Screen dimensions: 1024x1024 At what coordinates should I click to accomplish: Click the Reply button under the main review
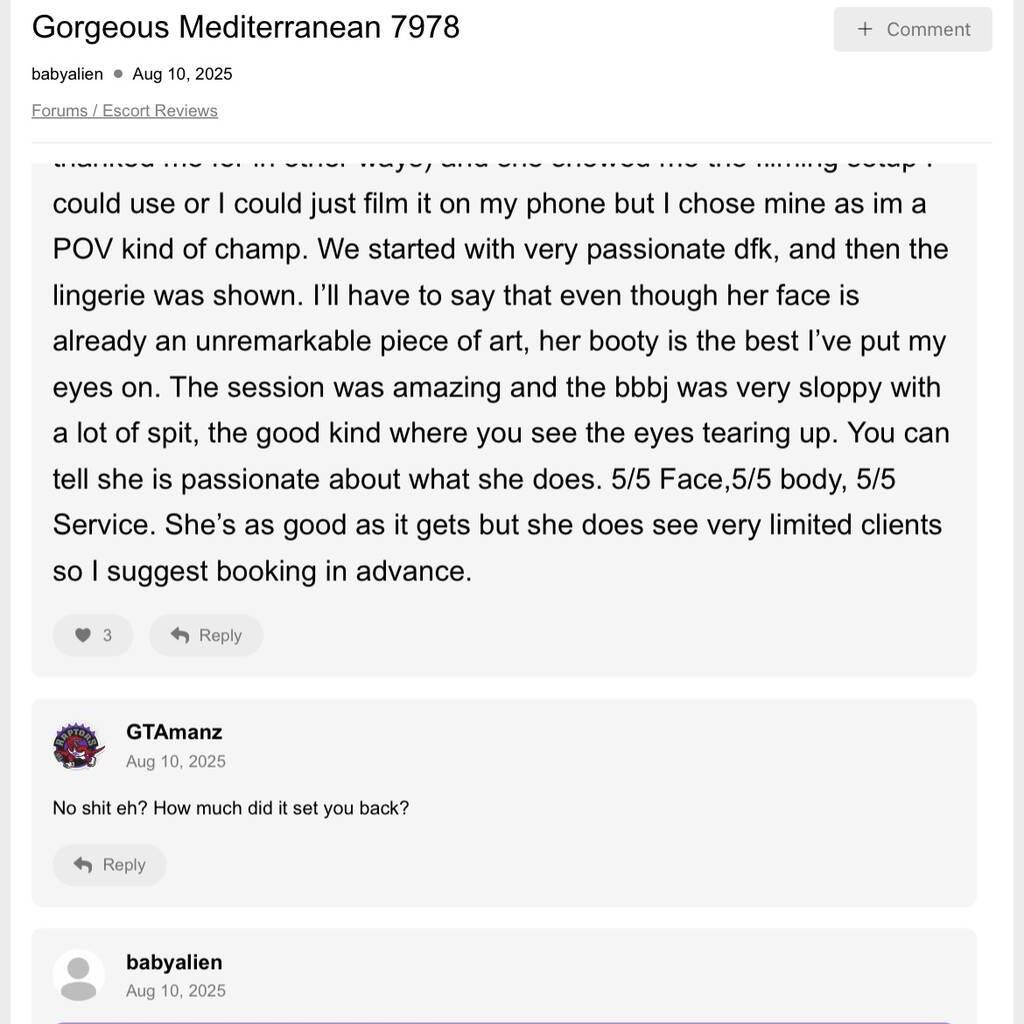pyautogui.click(x=206, y=634)
